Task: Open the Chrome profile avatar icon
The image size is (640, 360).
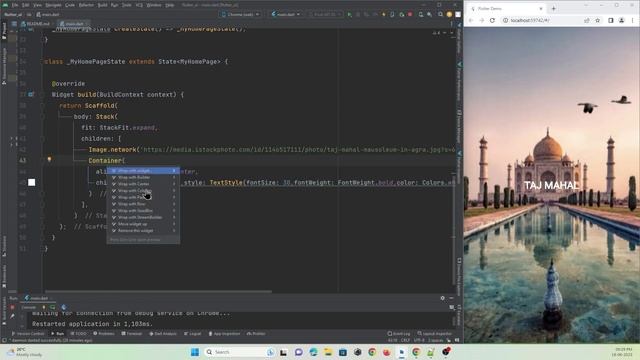Action: pos(621,20)
